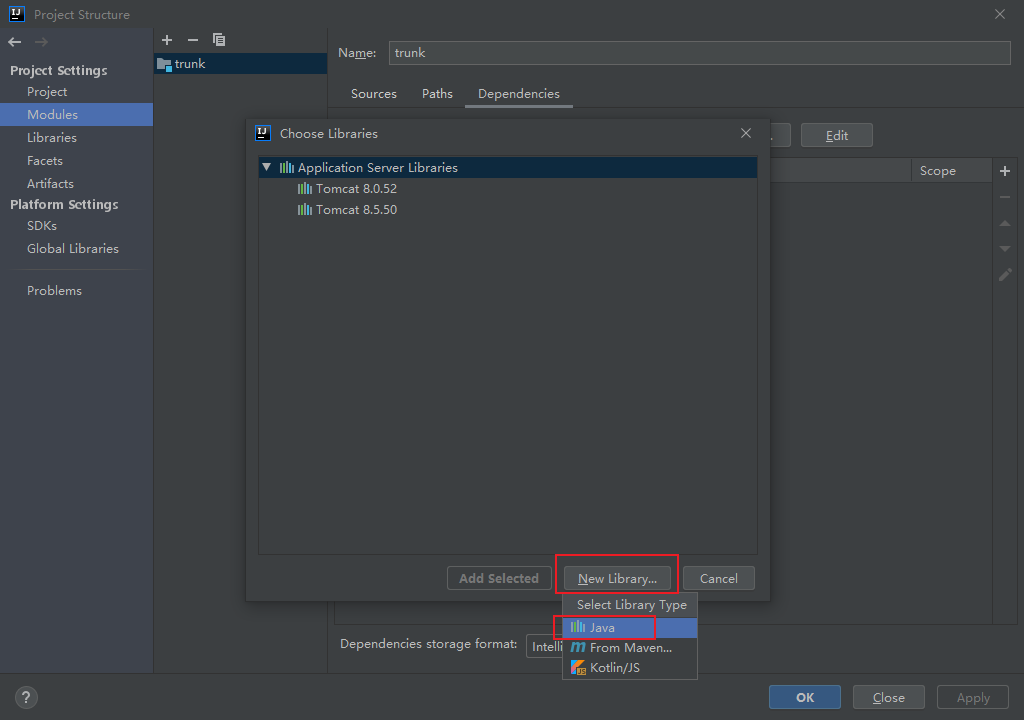Click Cancel in Choose Libraries

(x=718, y=578)
